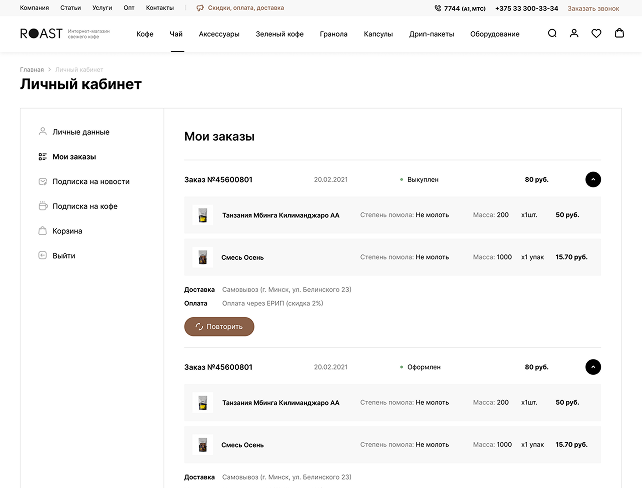Click the ROAST logo
This screenshot has height=488, width=642.
coord(41,33)
